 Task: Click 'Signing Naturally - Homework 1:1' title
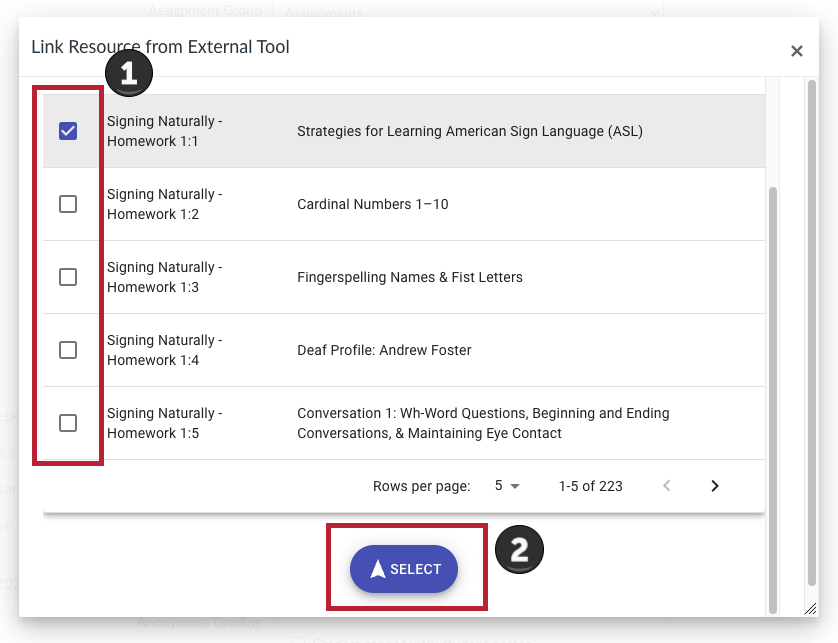165,131
